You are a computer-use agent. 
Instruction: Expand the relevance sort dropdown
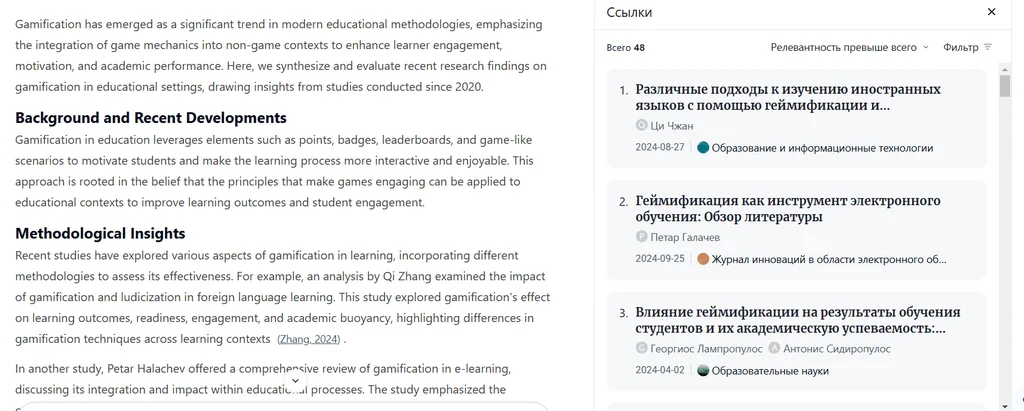coord(849,47)
